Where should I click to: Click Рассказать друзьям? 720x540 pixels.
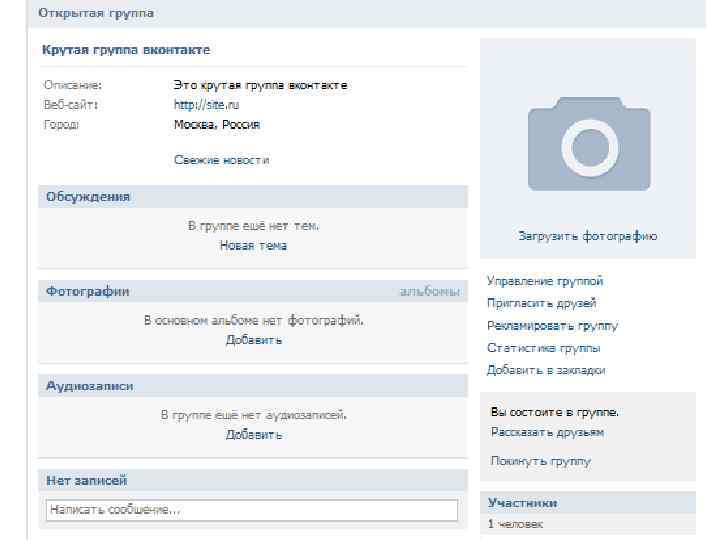click(x=547, y=433)
